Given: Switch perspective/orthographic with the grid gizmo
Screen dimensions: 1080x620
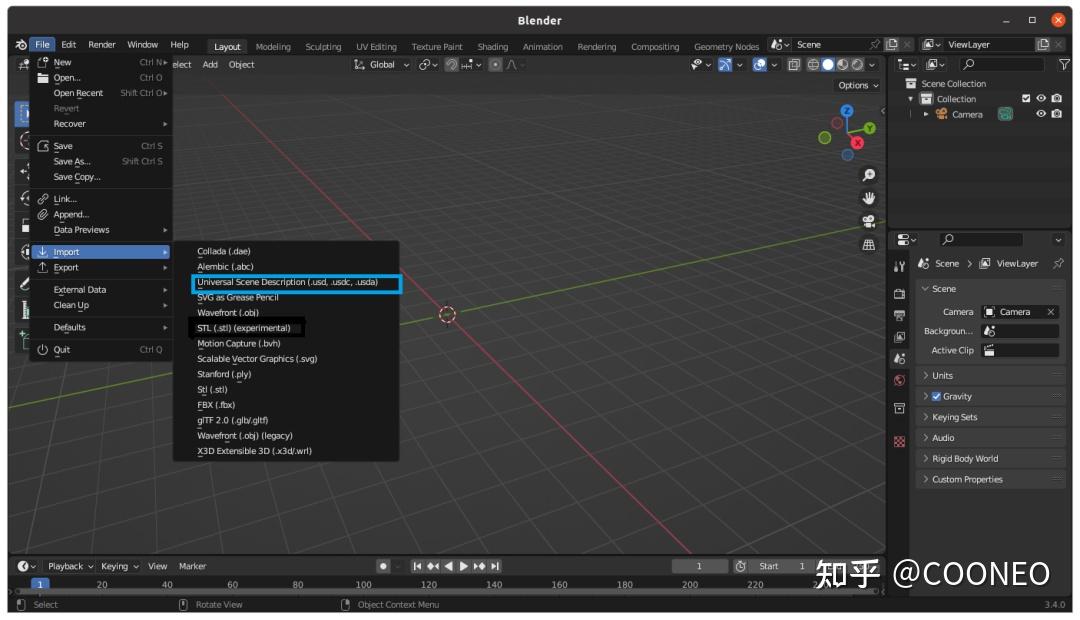Looking at the screenshot, I should 869,245.
